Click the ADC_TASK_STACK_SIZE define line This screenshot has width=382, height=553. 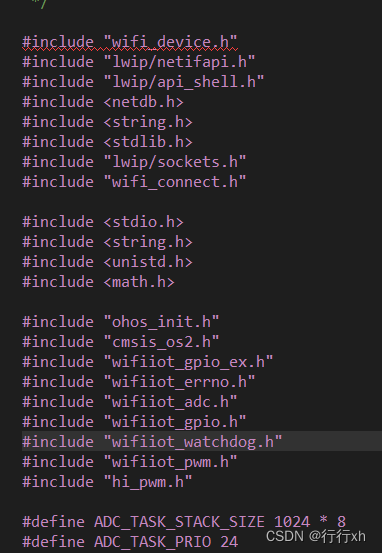[184, 522]
